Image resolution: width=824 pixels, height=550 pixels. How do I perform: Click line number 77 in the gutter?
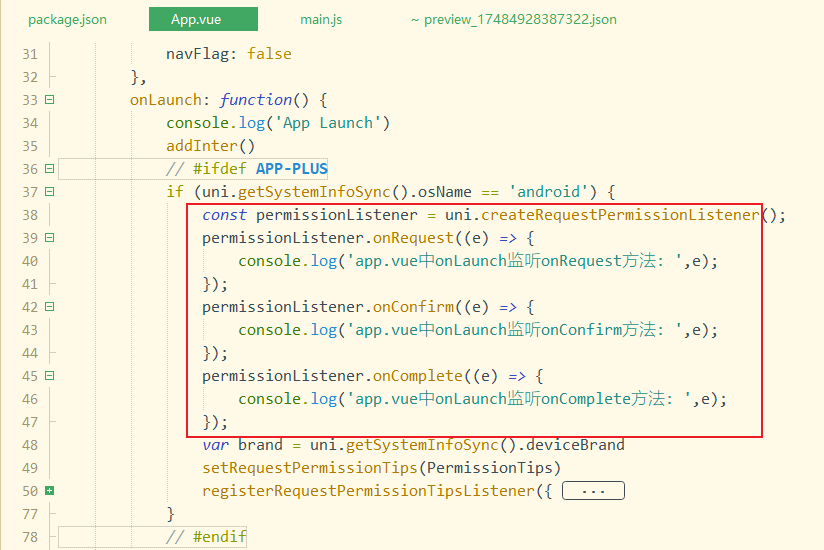click(30, 514)
